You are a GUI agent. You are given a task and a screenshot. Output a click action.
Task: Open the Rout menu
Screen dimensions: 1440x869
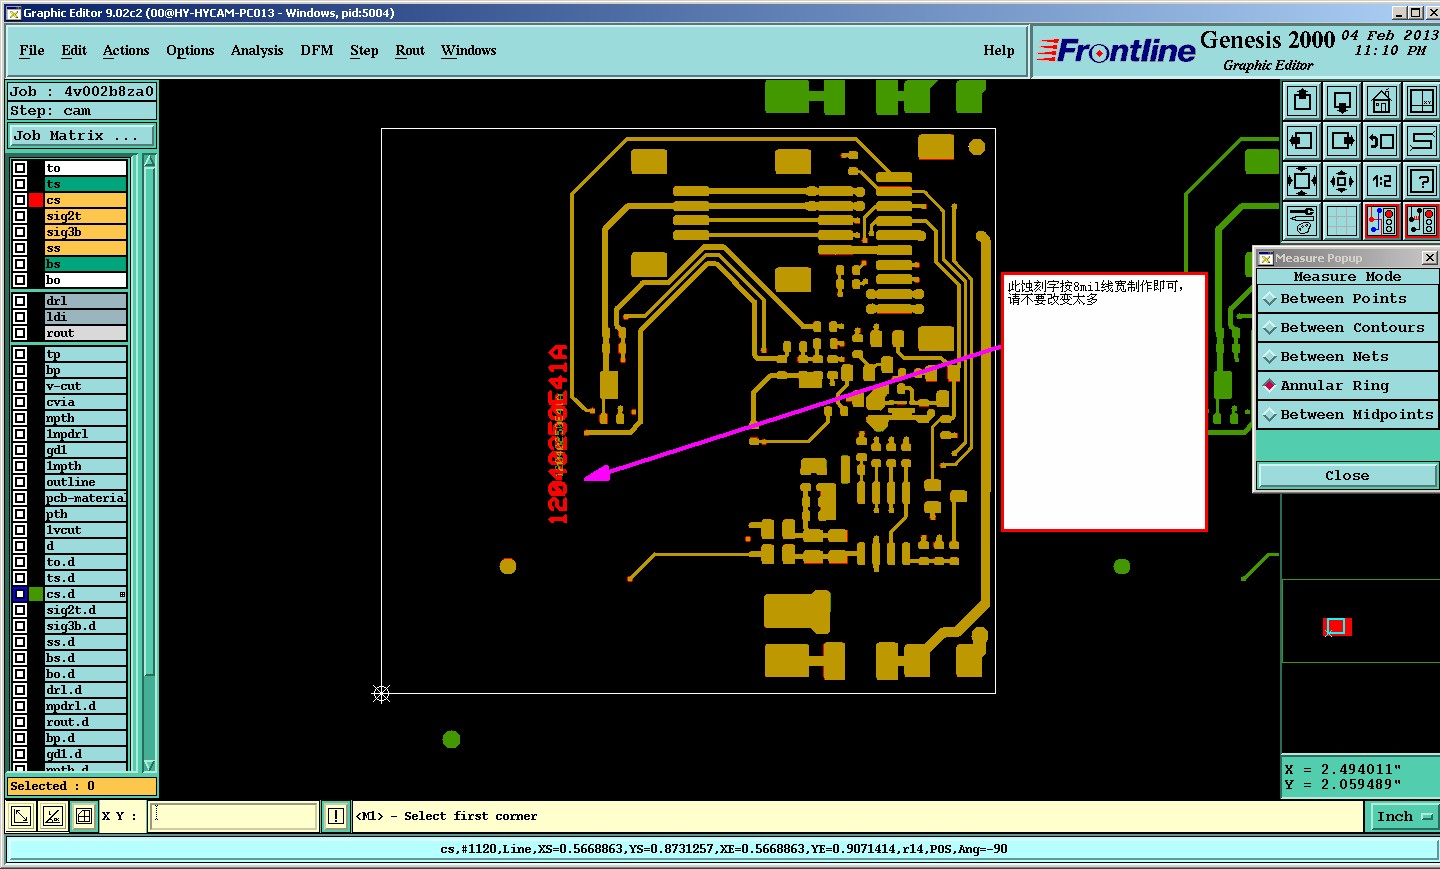(x=410, y=51)
